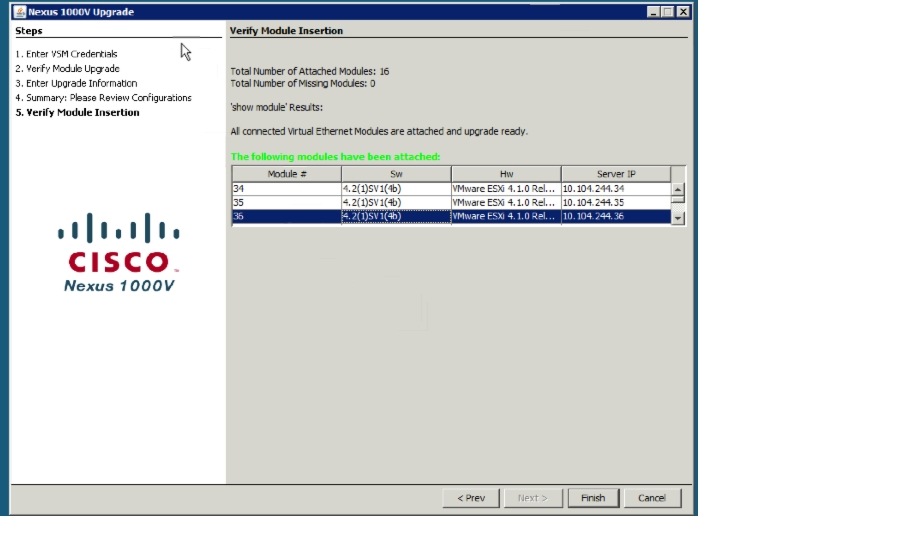The height and width of the screenshot is (541, 900).
Task: Click the green modules have been attached text
Action: click(335, 157)
